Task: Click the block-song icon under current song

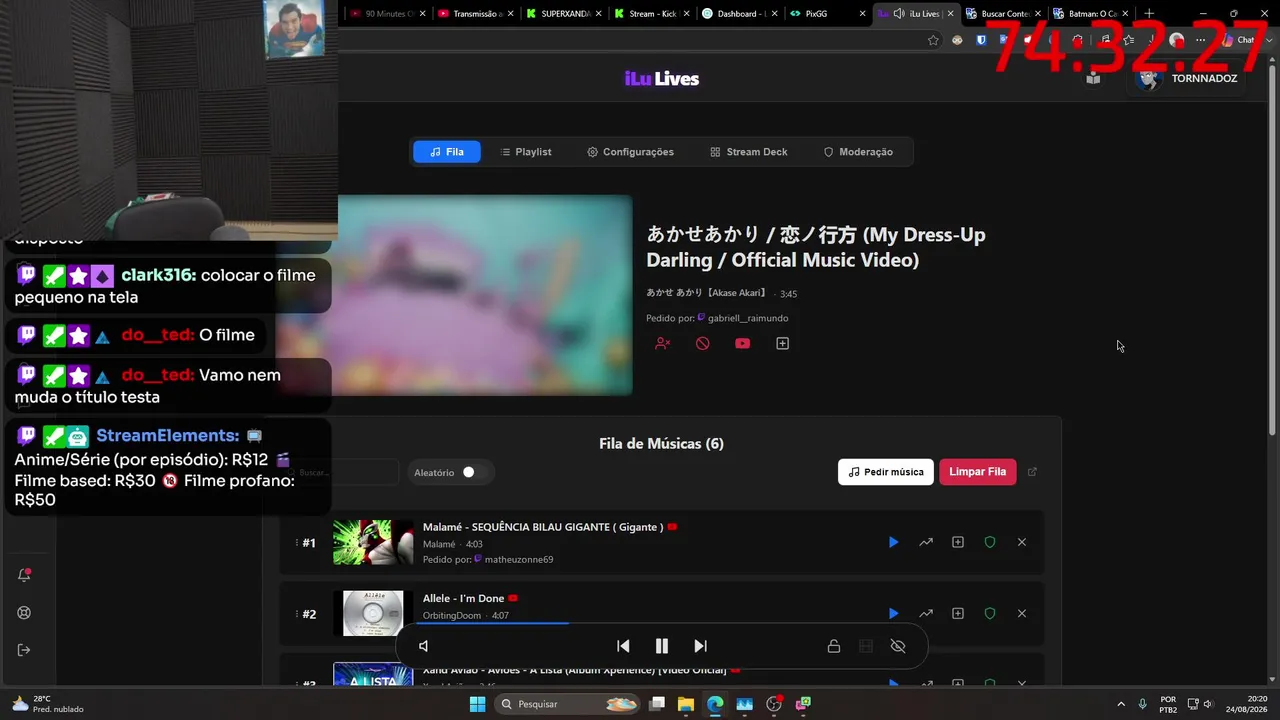Action: (703, 343)
